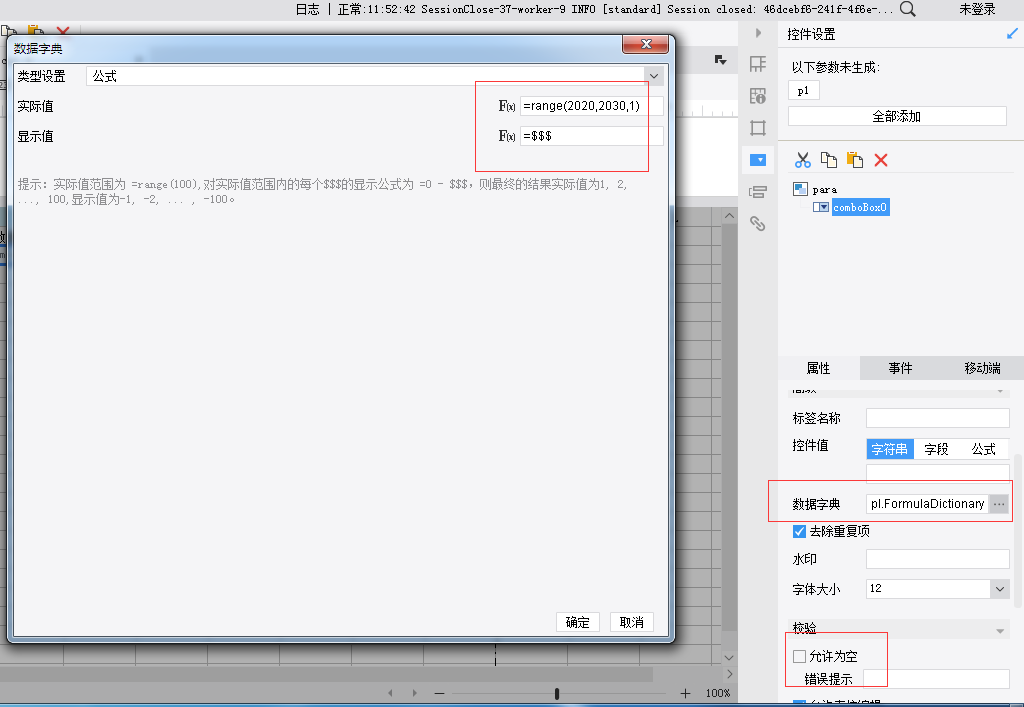Open the 类型设置 type dropdown
The height and width of the screenshot is (707, 1024).
point(654,76)
